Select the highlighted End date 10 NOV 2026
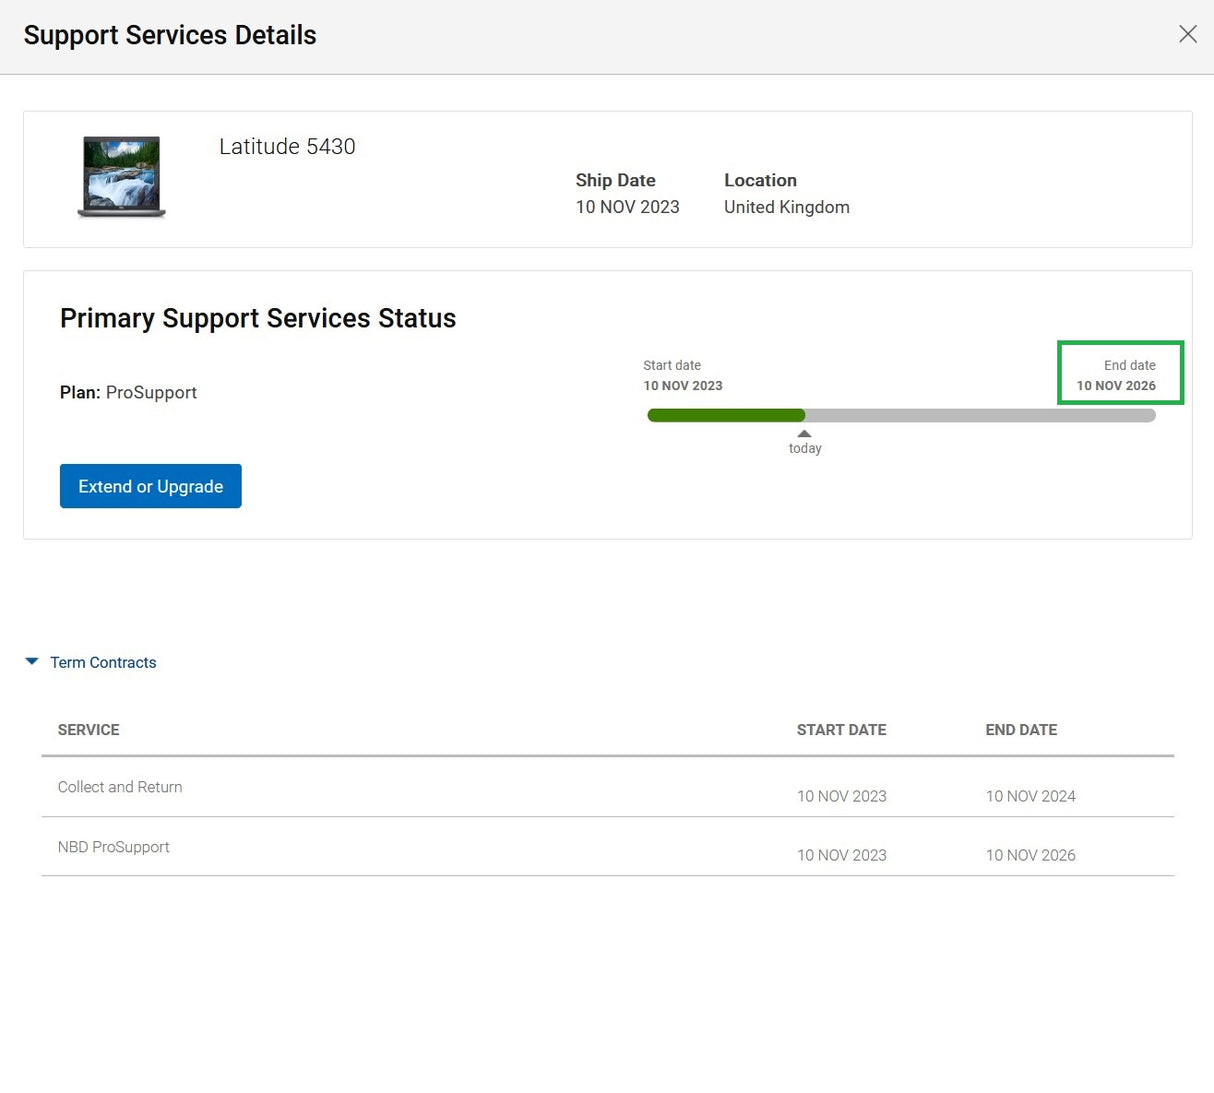Screen dimensions: 1214x1093 point(1120,373)
